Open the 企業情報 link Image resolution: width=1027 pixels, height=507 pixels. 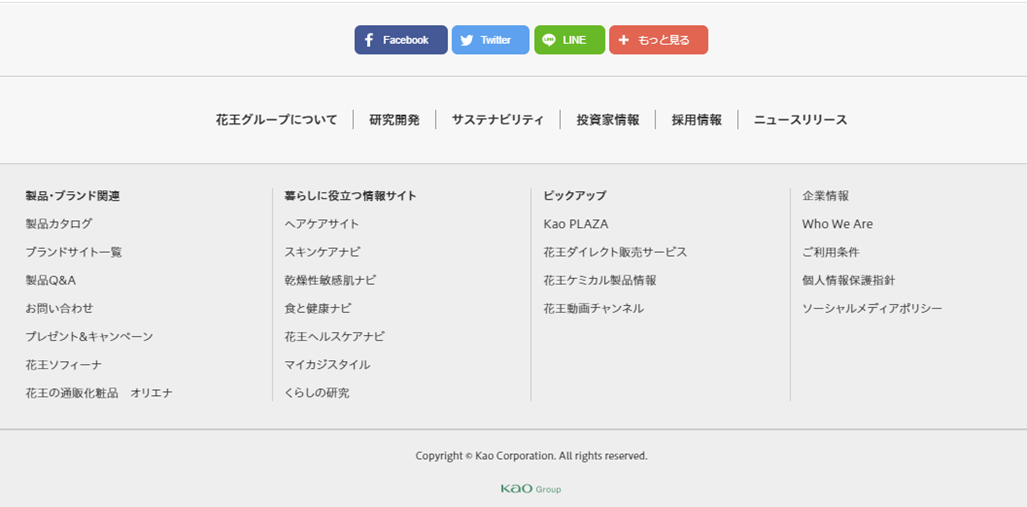pos(825,196)
